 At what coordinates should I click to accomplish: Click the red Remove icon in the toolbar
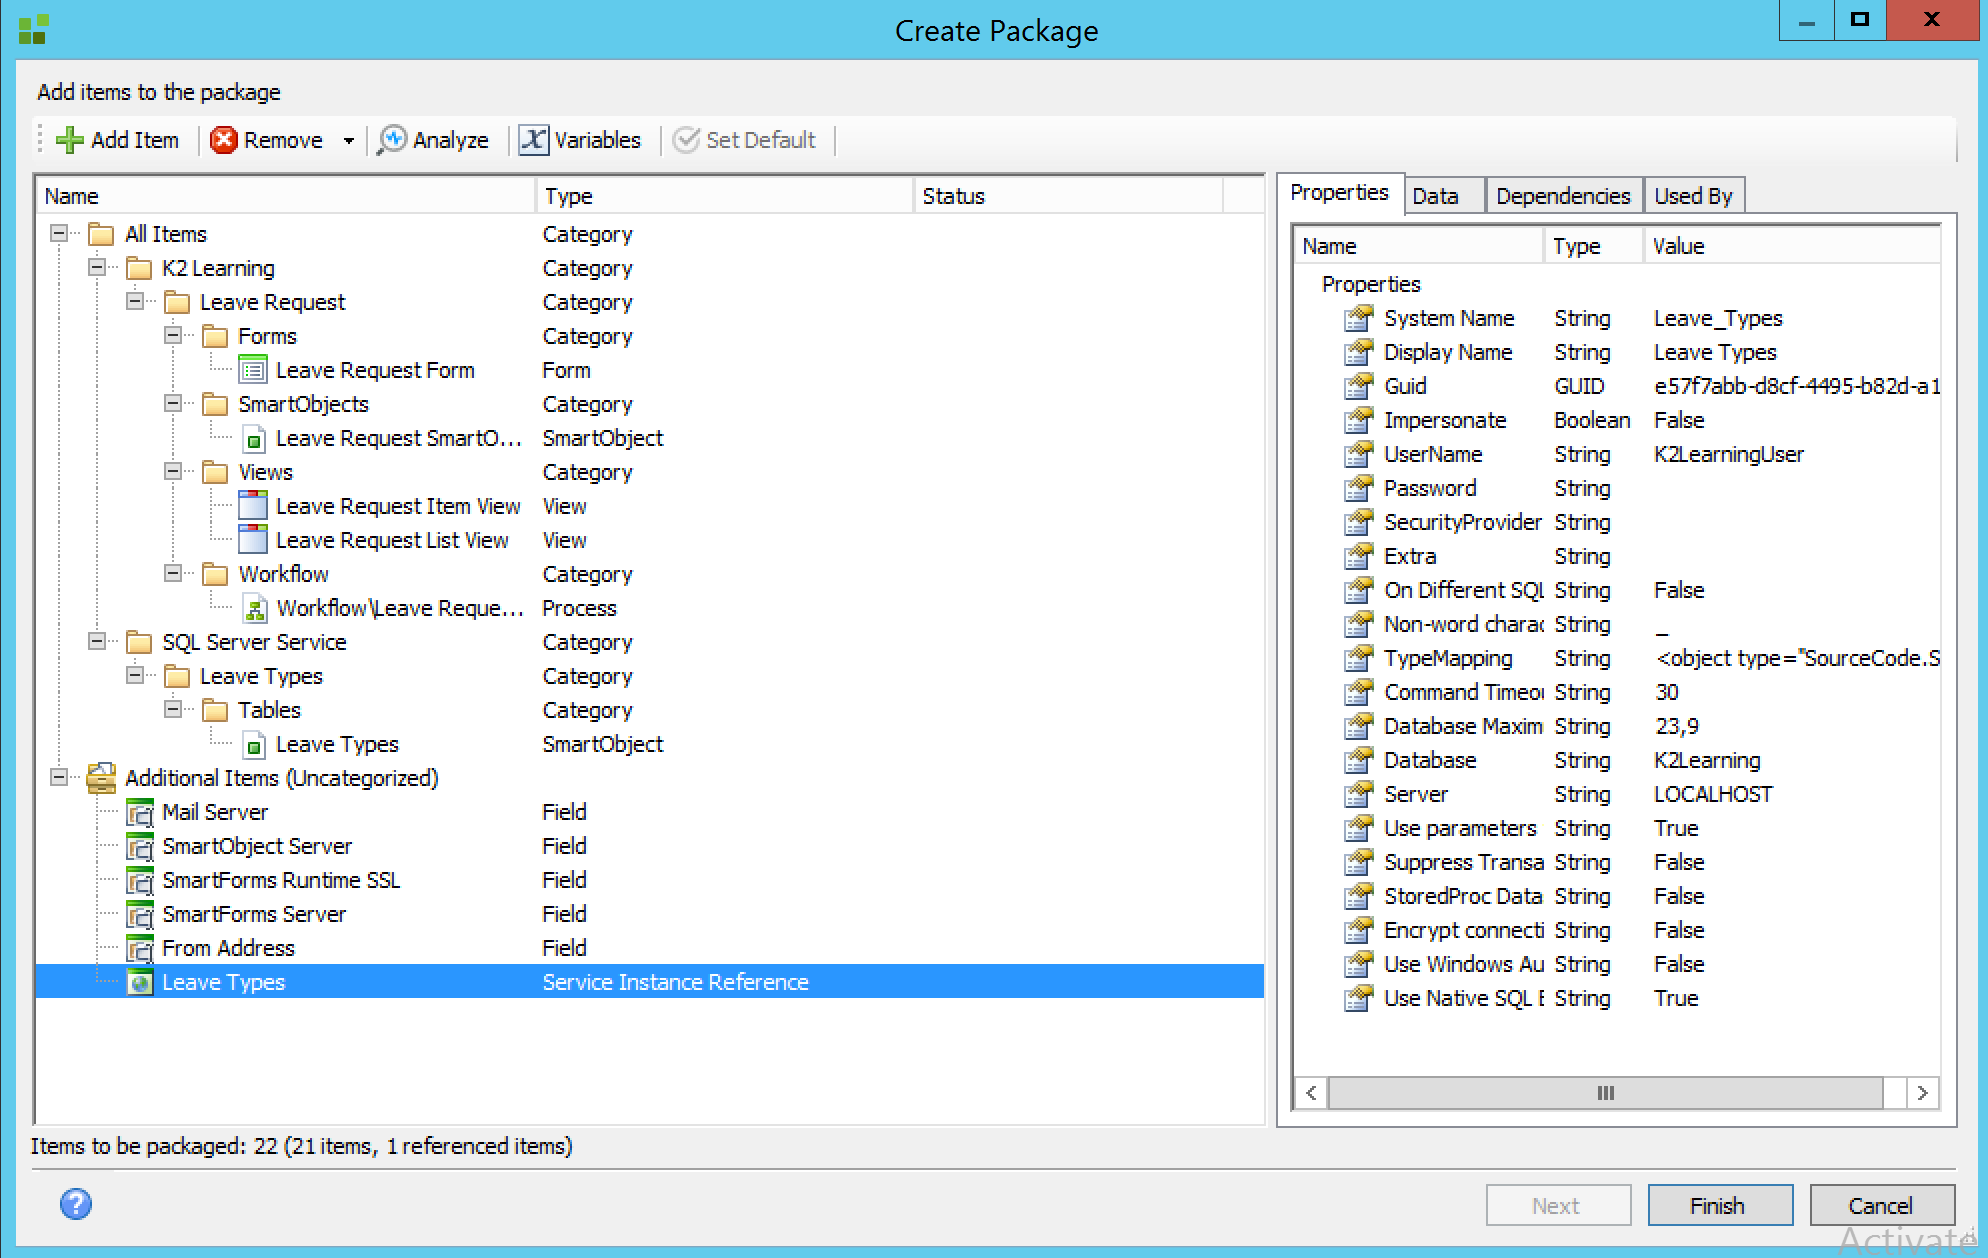pyautogui.click(x=224, y=140)
